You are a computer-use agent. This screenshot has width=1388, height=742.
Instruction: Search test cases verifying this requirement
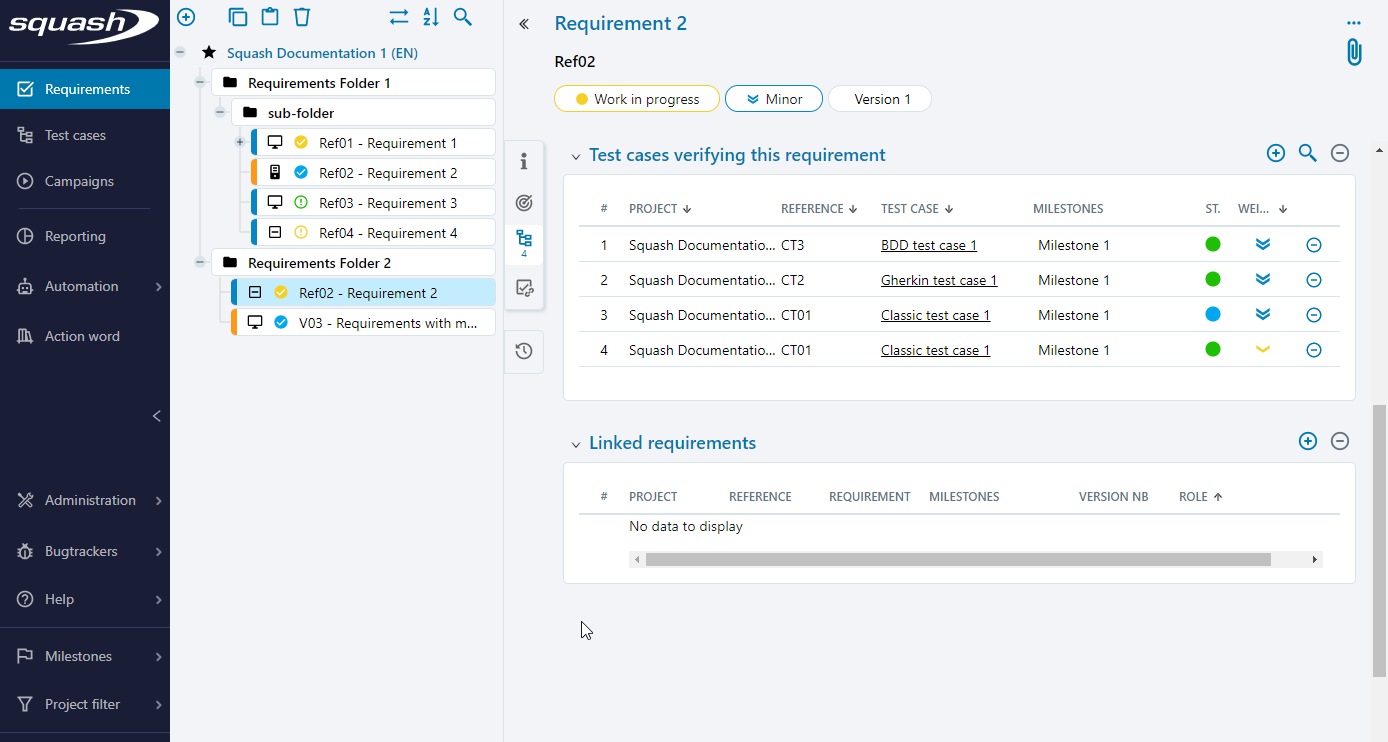[1307, 153]
